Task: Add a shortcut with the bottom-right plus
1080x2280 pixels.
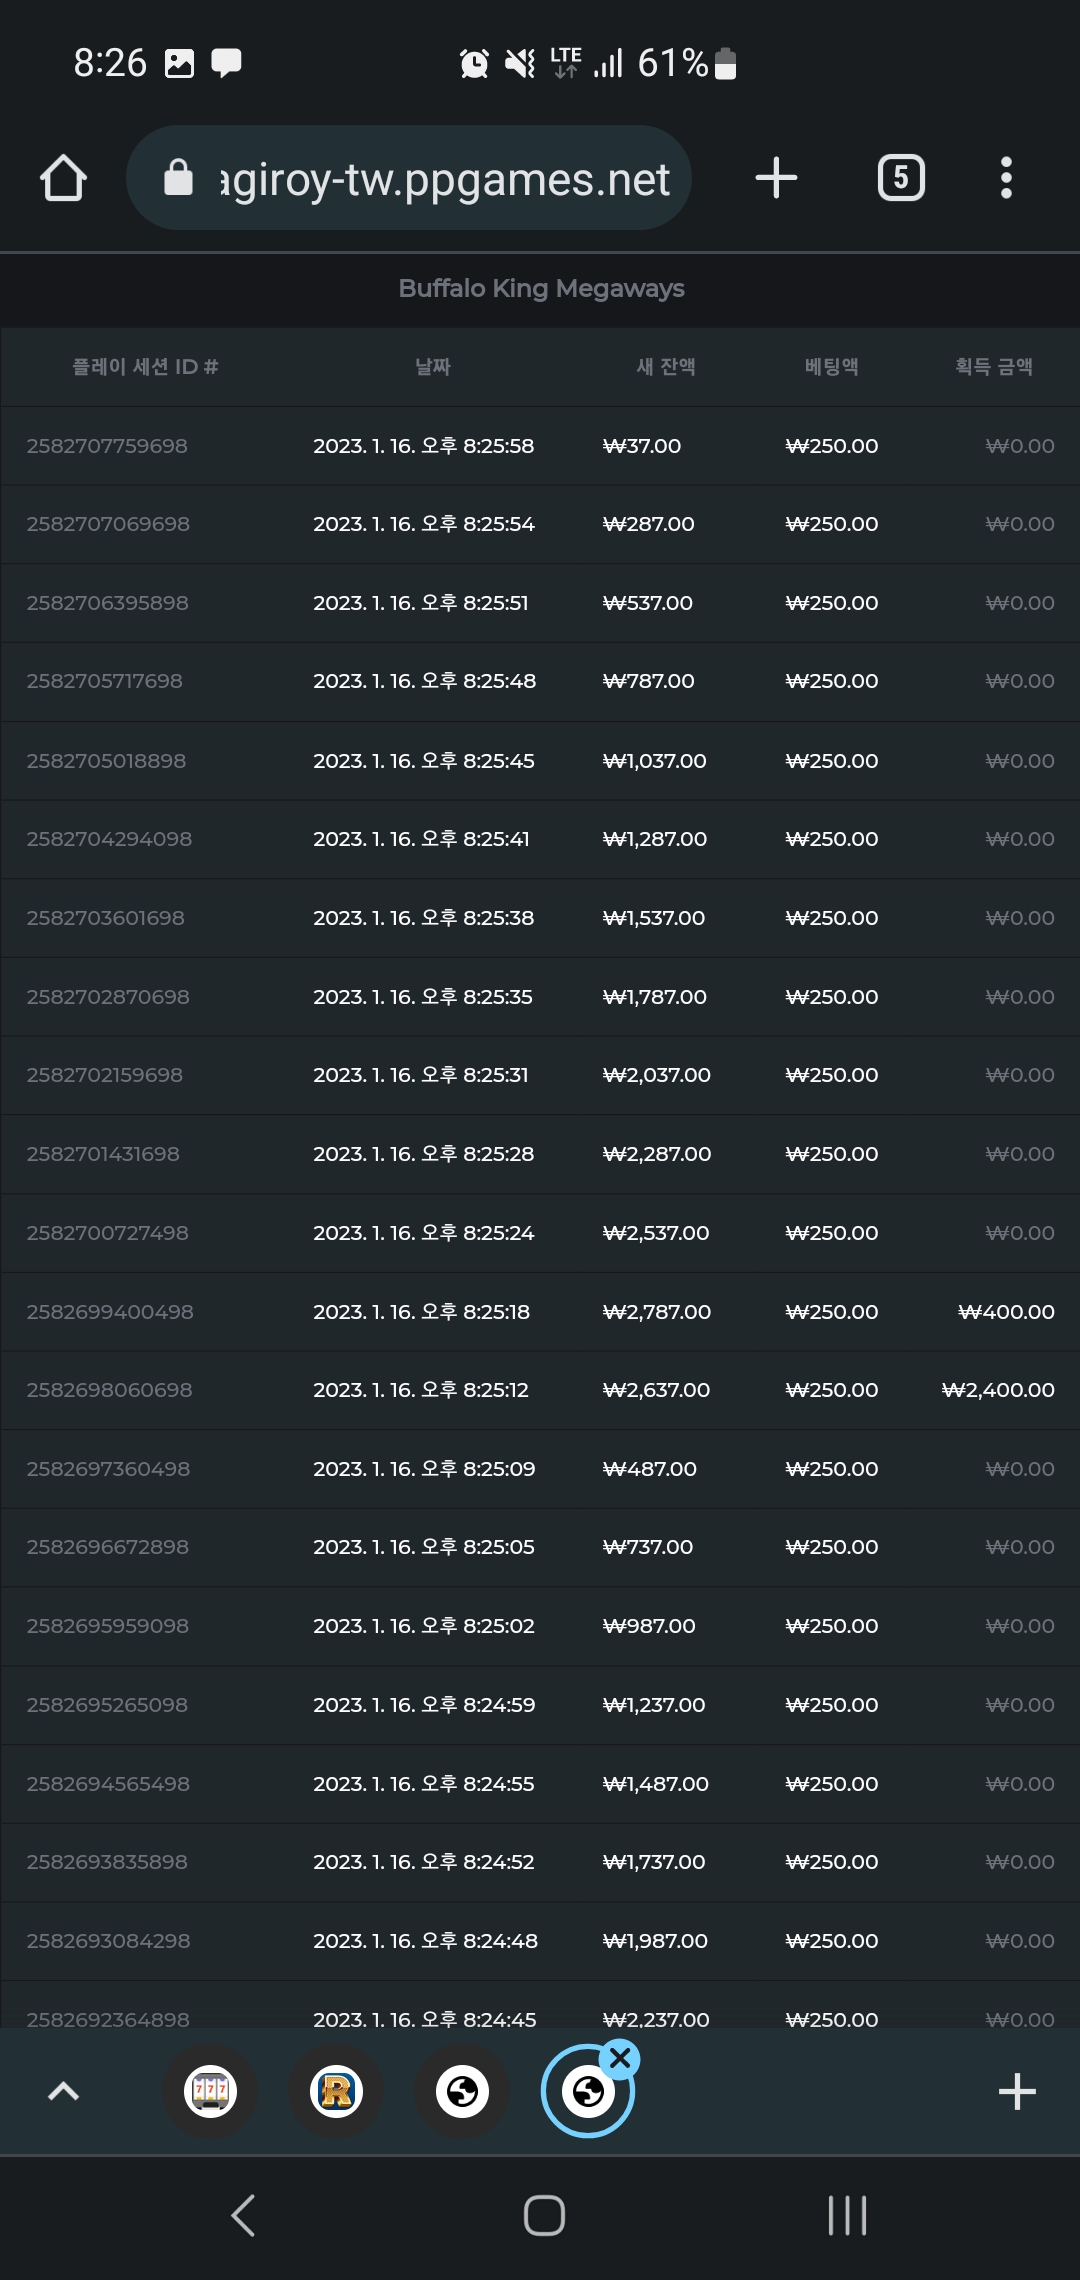Action: 1017,2091
